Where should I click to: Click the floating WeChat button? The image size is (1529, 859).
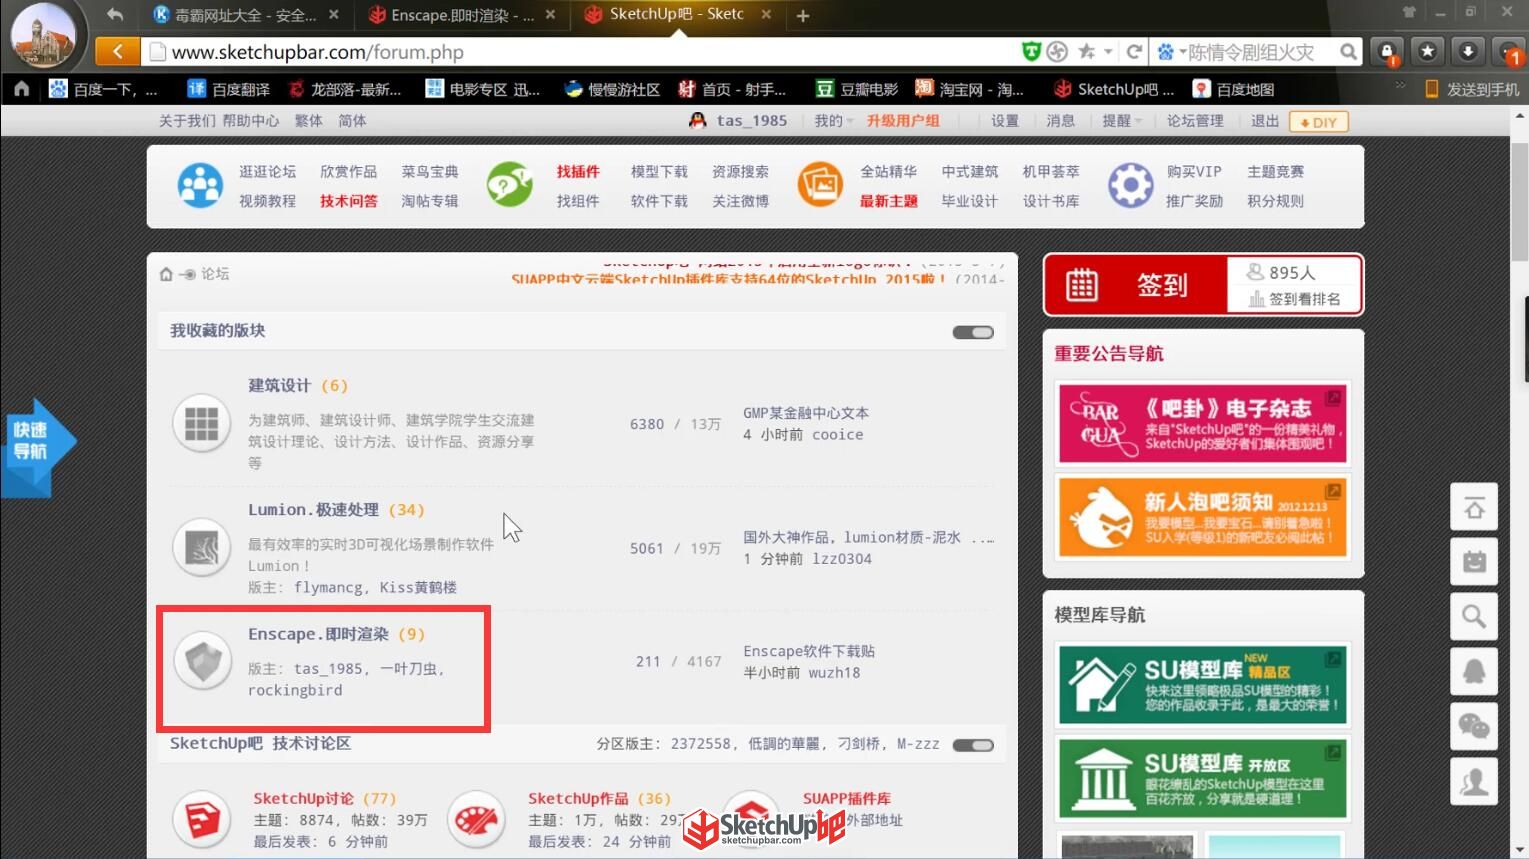pos(1474,725)
